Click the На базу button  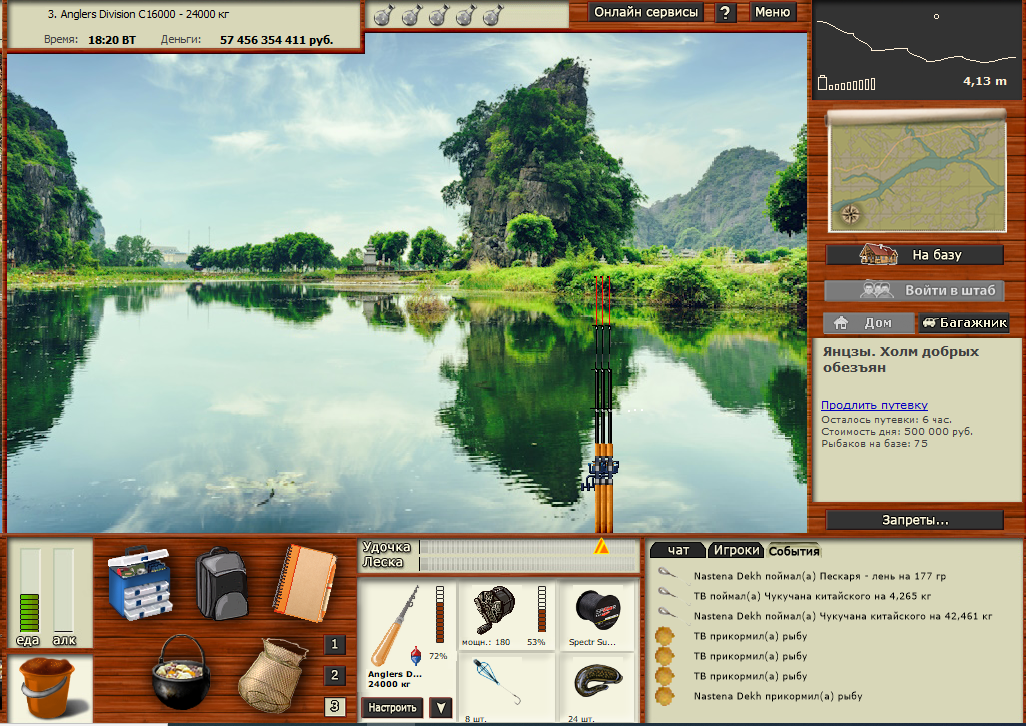point(915,254)
